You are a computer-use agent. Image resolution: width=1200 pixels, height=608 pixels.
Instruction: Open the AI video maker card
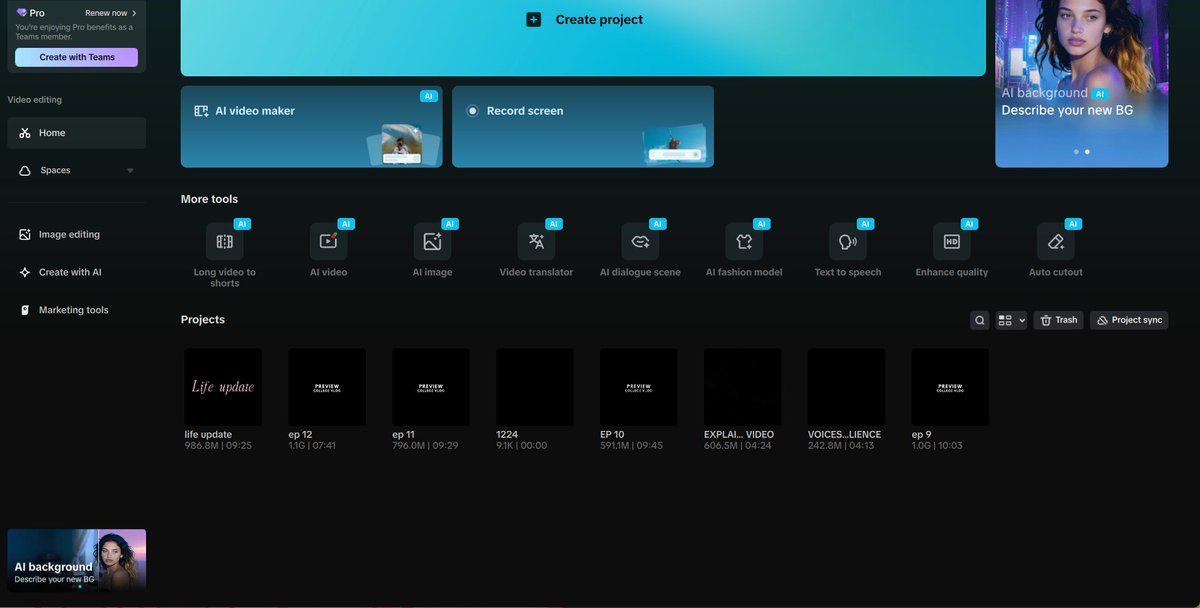312,126
